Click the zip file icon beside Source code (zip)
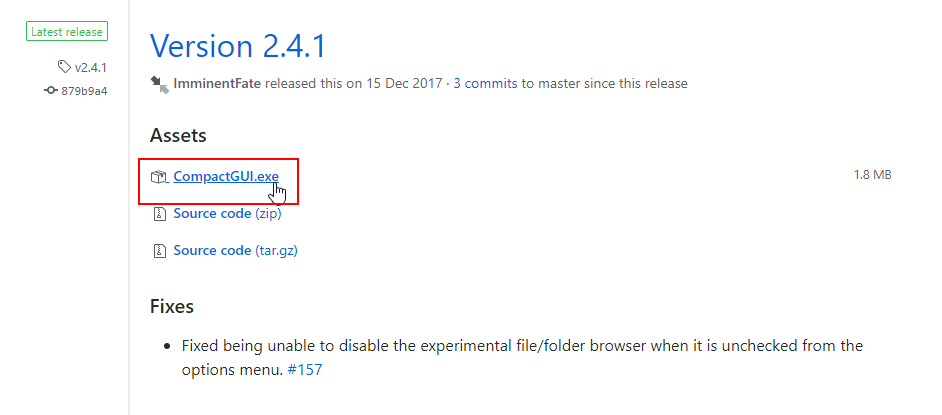 point(158,213)
